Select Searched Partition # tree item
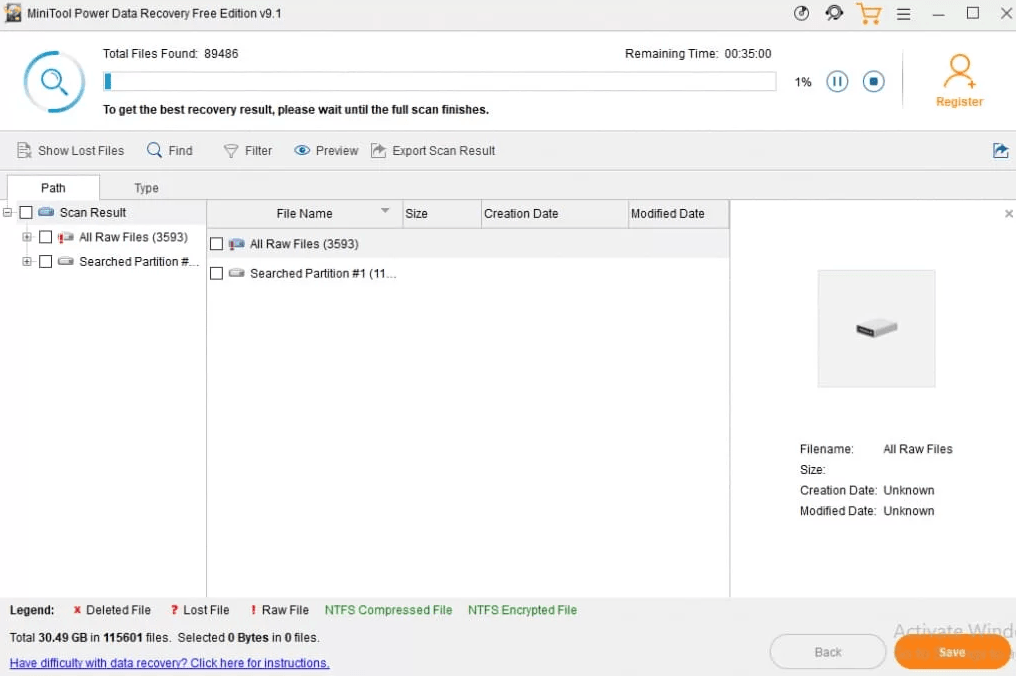The width and height of the screenshot is (1016, 676). tap(138, 262)
